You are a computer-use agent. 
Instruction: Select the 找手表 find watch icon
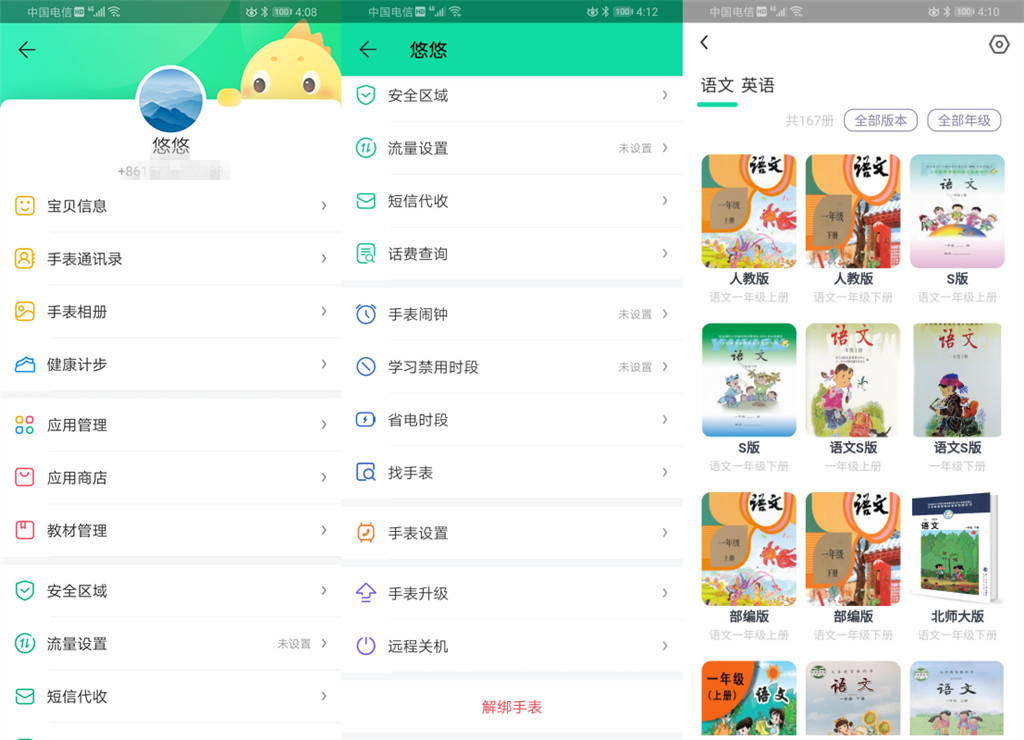(367, 473)
